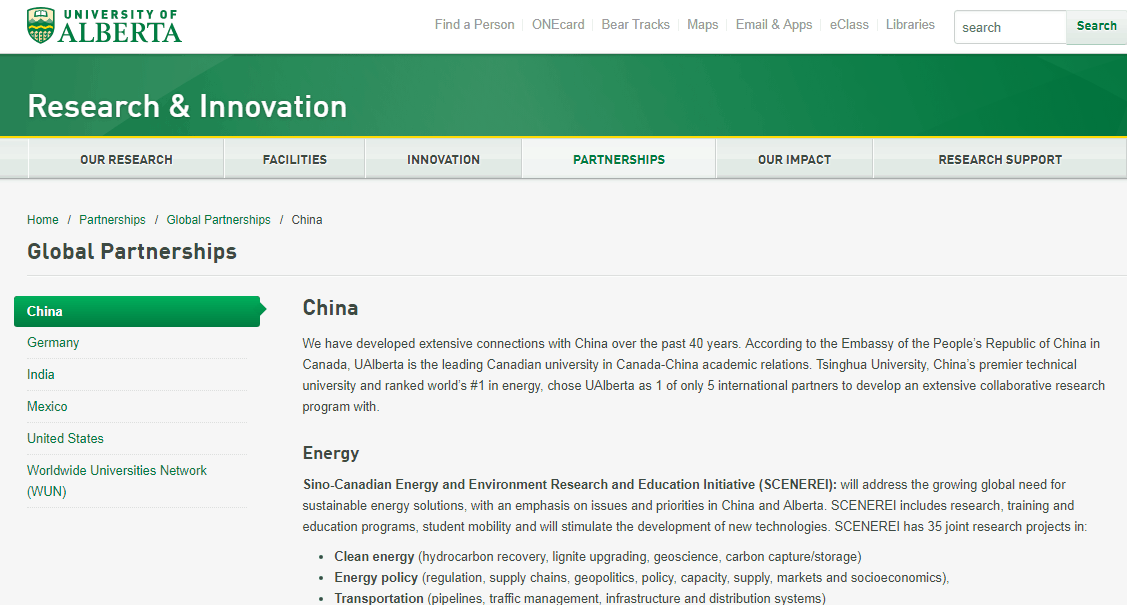Image resolution: width=1127 pixels, height=605 pixels.
Task: Open the Find a Person link
Action: pyautogui.click(x=474, y=24)
